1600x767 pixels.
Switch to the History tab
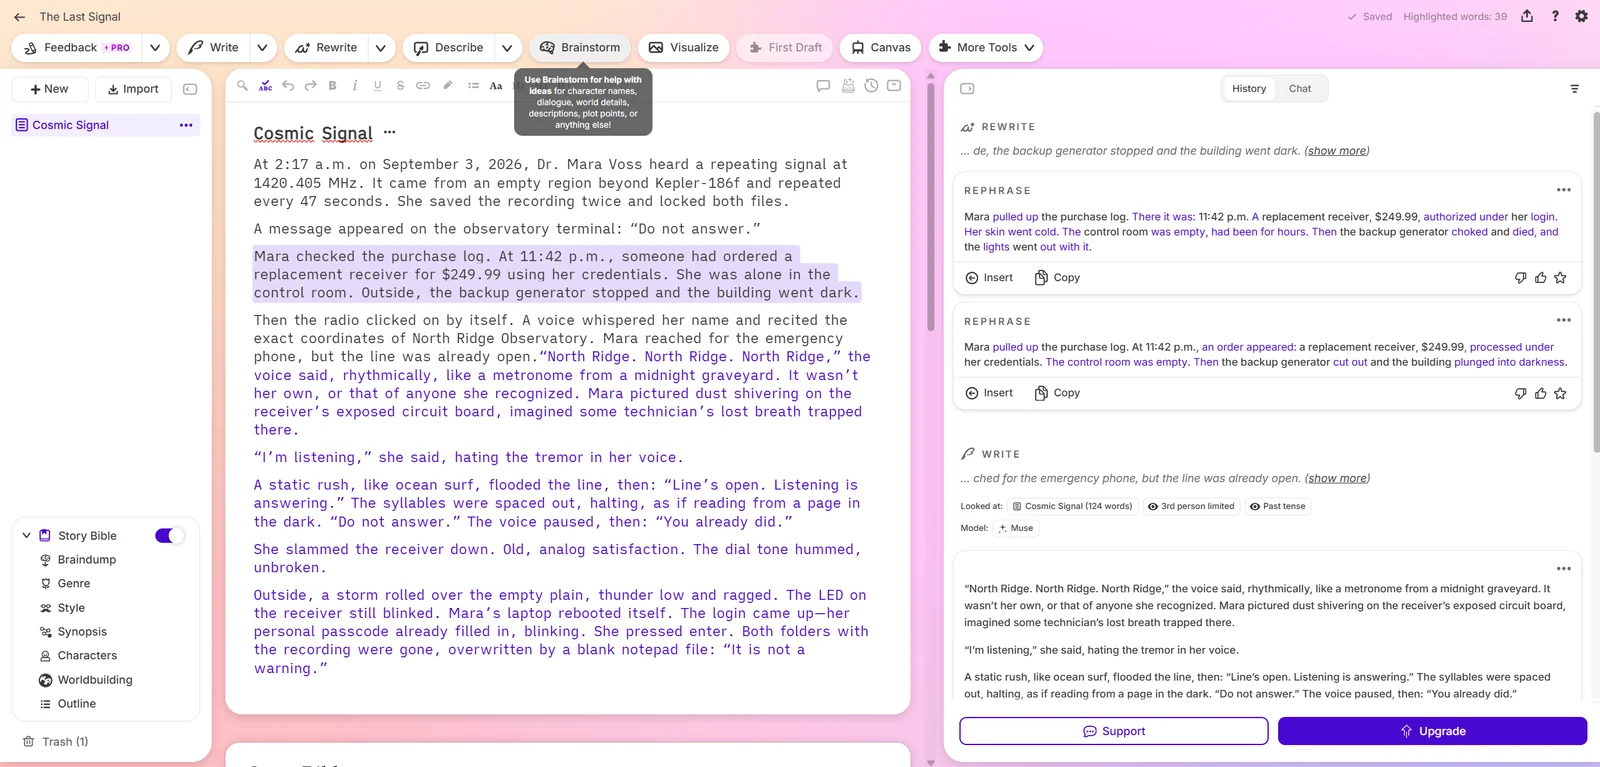[1249, 89]
